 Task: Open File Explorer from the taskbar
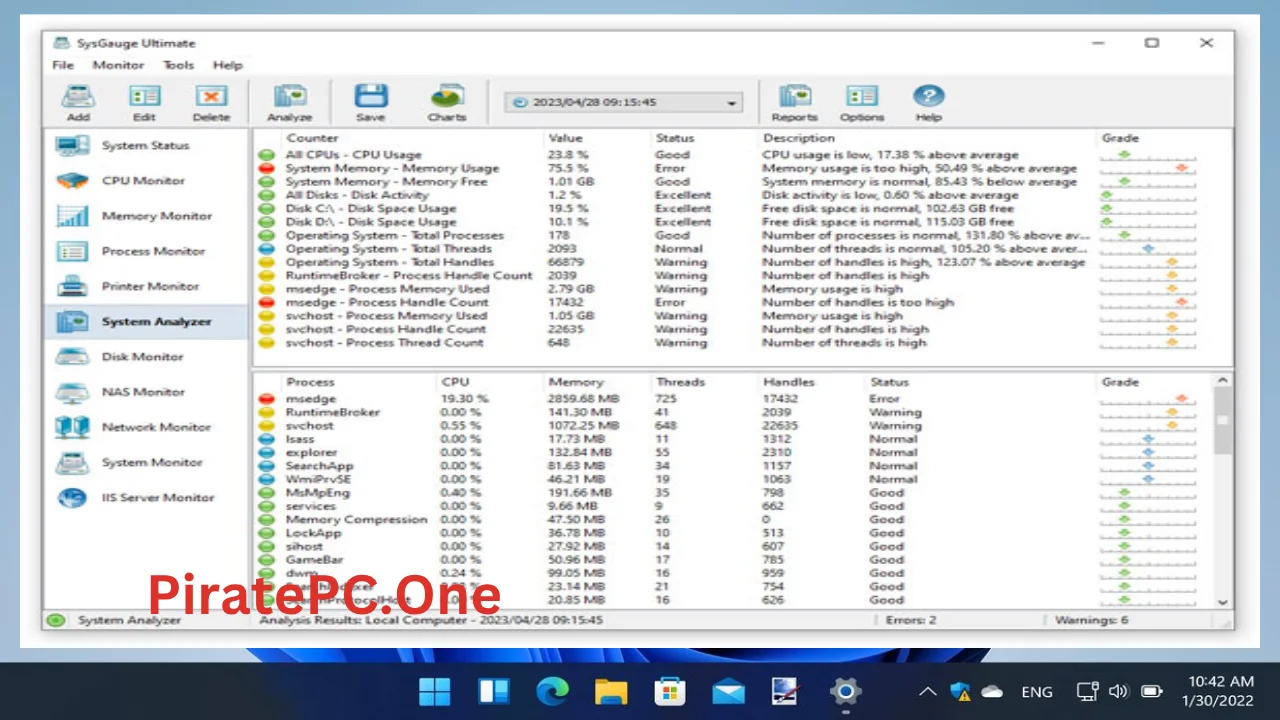611,691
